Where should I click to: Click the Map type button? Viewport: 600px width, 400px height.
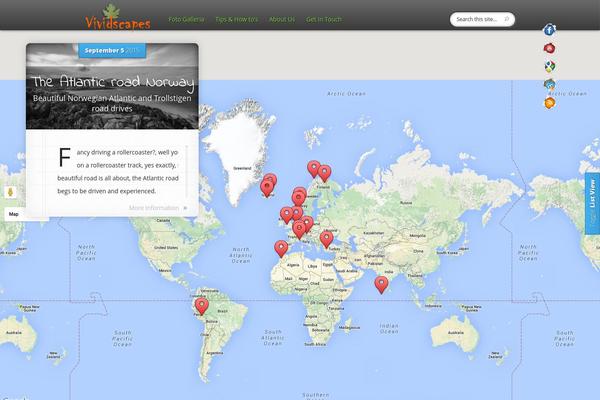(x=14, y=214)
